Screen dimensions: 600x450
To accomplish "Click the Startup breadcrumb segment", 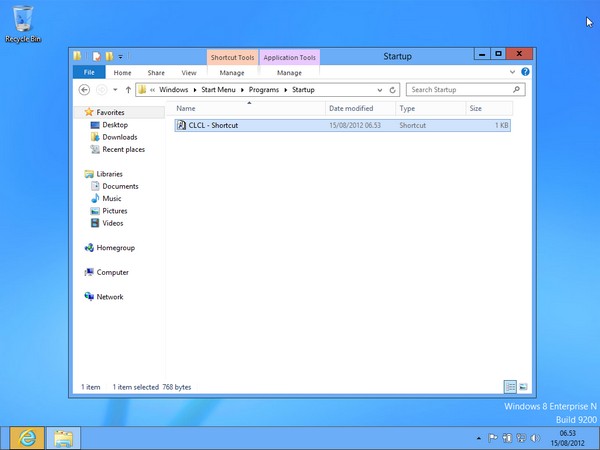I will (x=303, y=90).
